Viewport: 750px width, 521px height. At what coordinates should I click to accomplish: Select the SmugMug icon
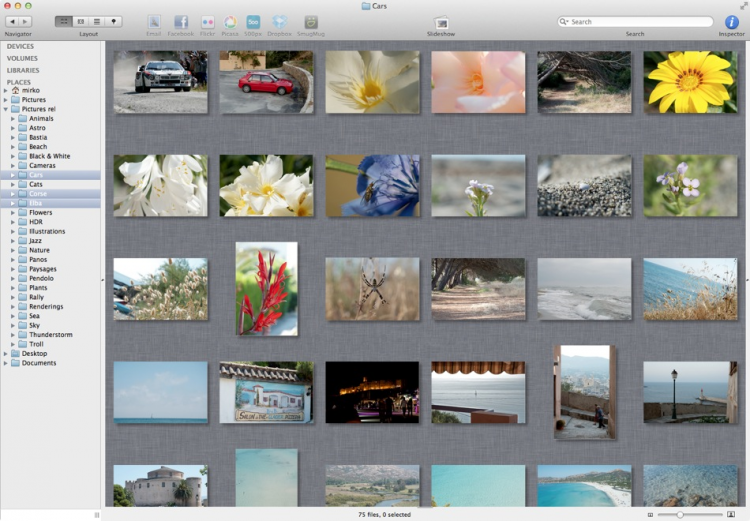(311, 22)
